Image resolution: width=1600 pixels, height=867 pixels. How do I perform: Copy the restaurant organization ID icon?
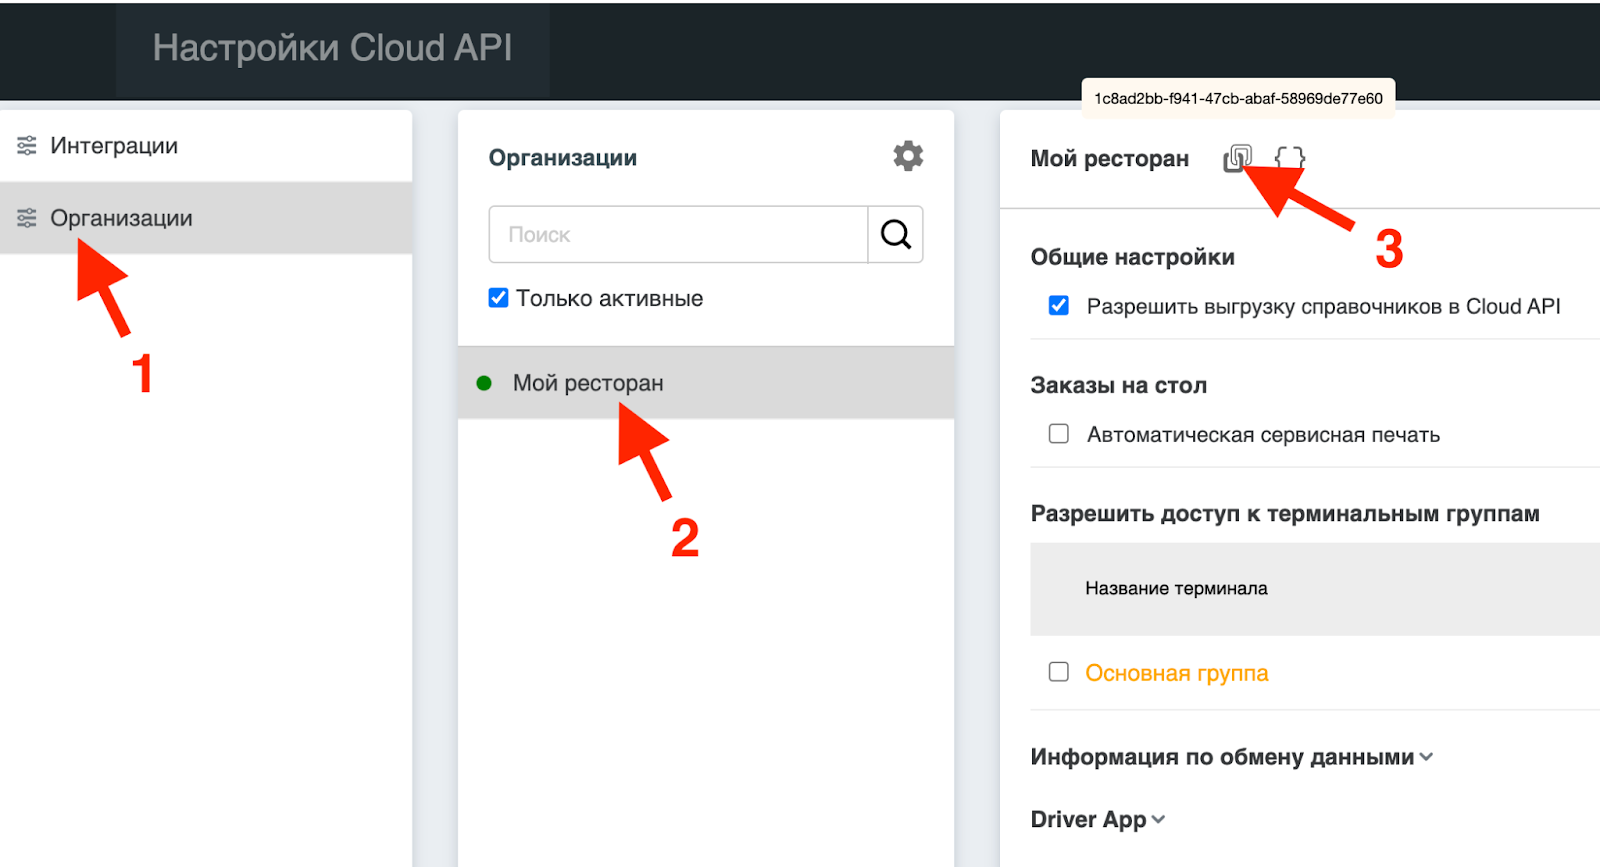[x=1238, y=158]
